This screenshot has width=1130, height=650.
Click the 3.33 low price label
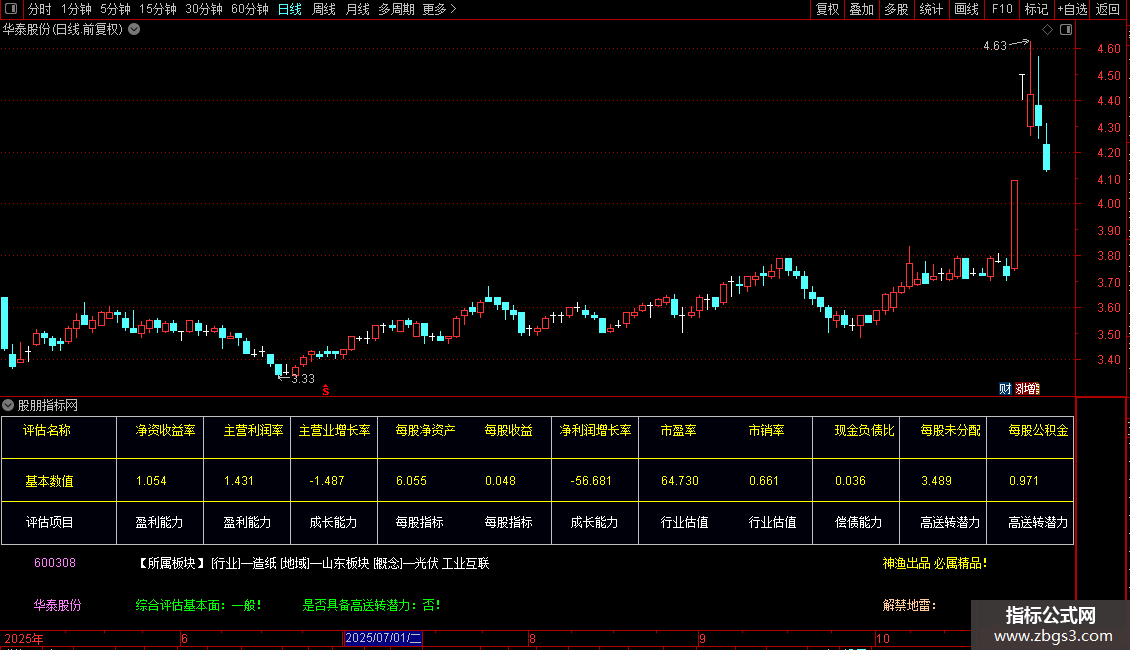point(303,379)
